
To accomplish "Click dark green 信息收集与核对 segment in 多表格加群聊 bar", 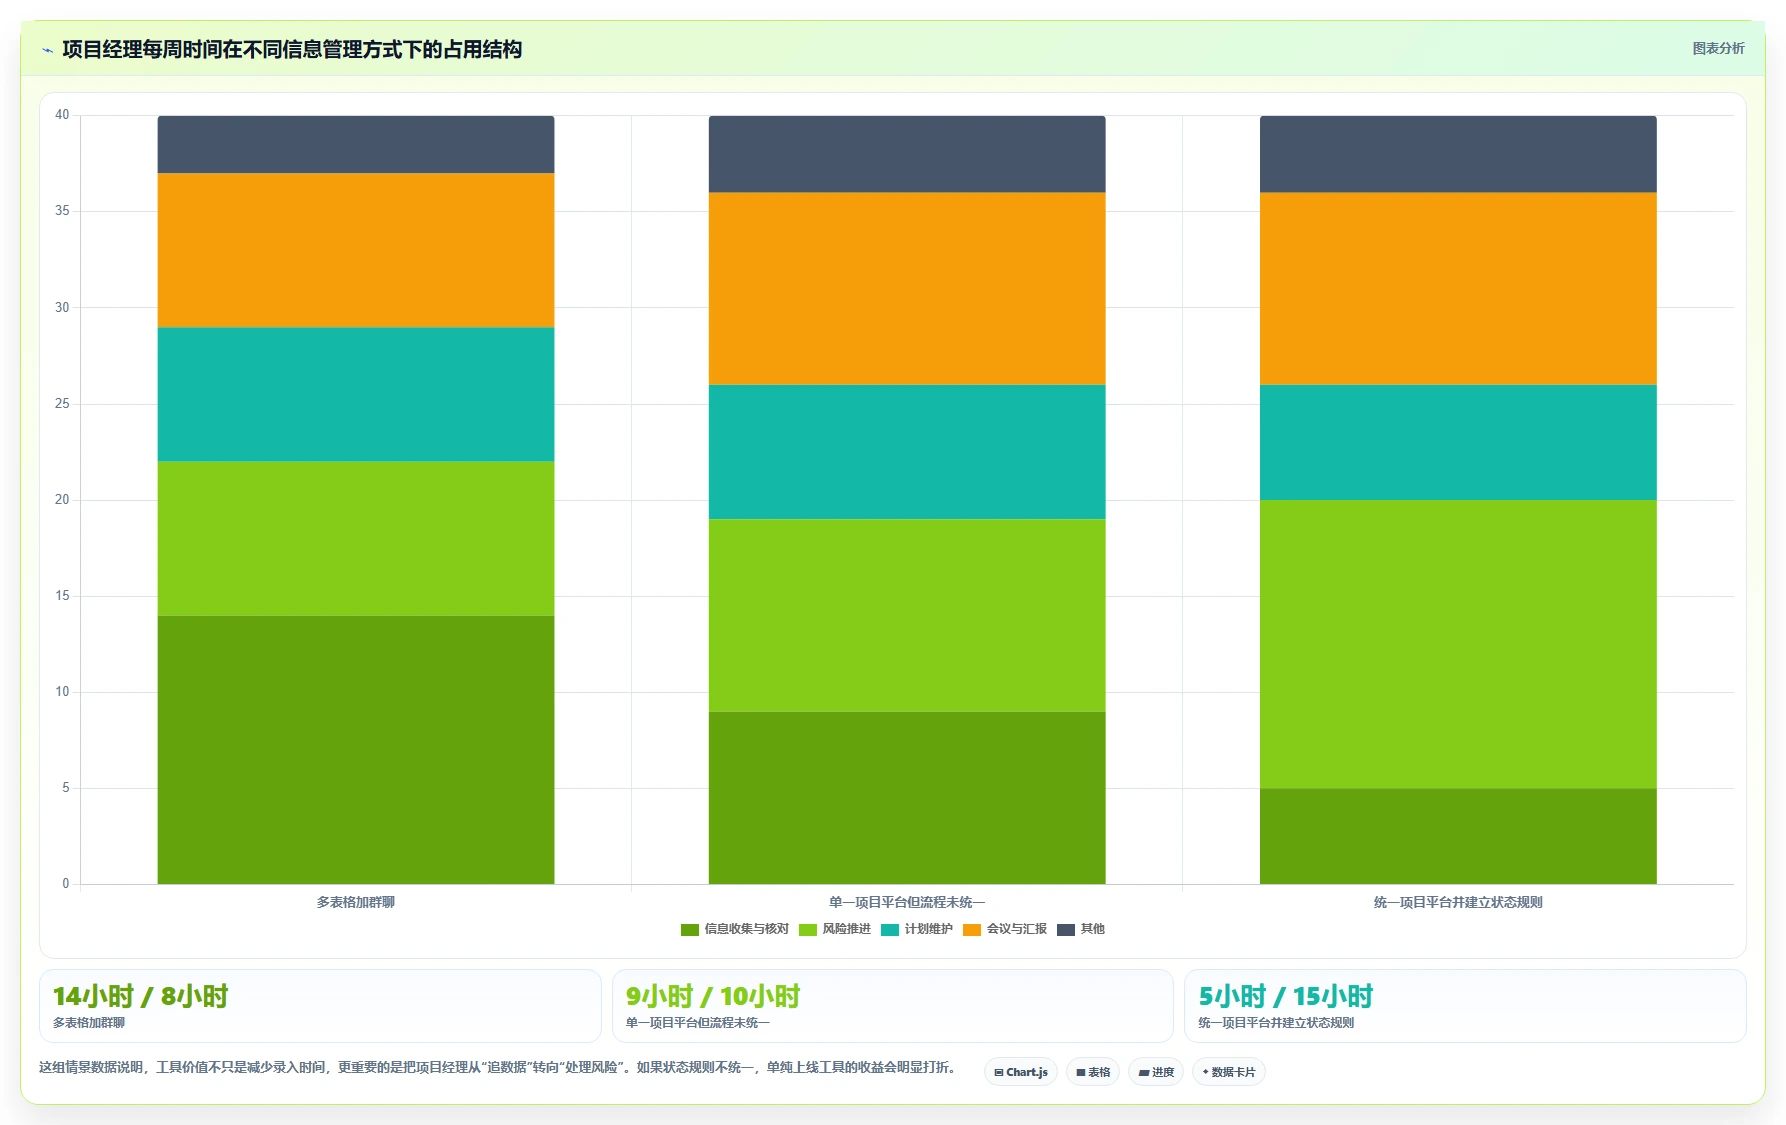I will (x=356, y=750).
